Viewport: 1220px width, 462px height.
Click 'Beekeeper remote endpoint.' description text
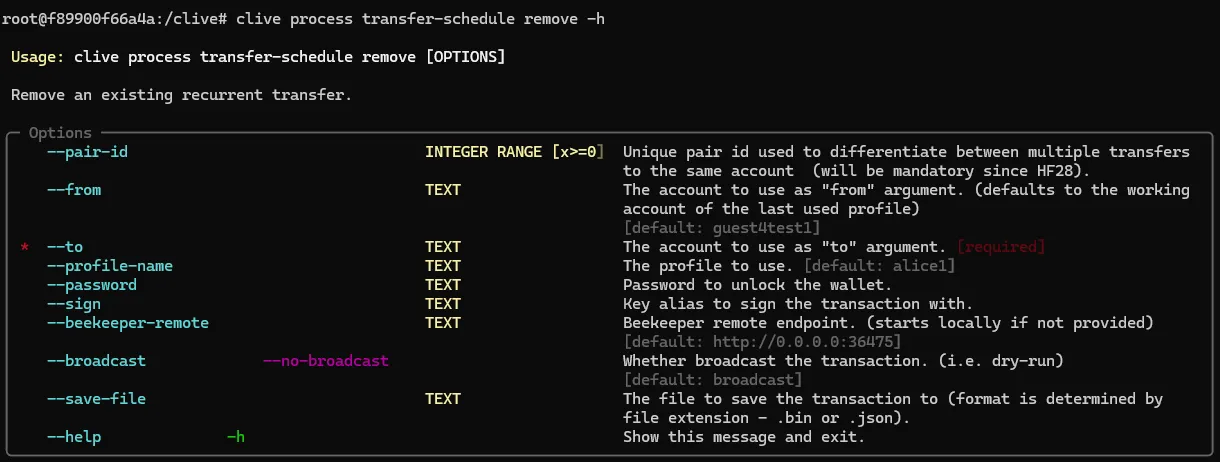[x=740, y=323]
